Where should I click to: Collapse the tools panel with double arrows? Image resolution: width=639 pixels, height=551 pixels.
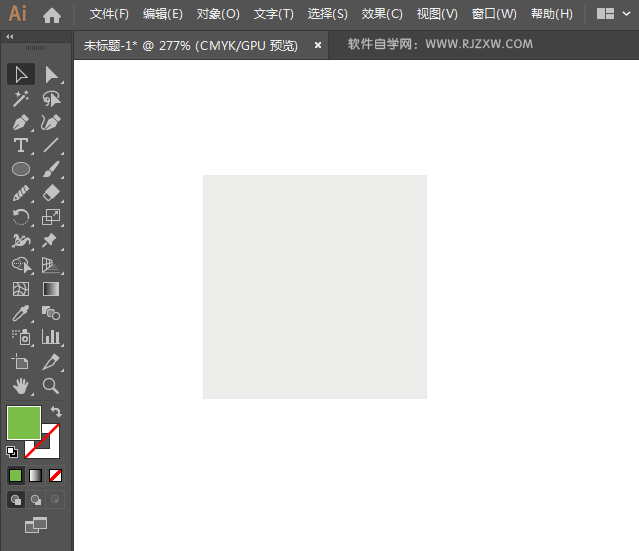pos(9,36)
